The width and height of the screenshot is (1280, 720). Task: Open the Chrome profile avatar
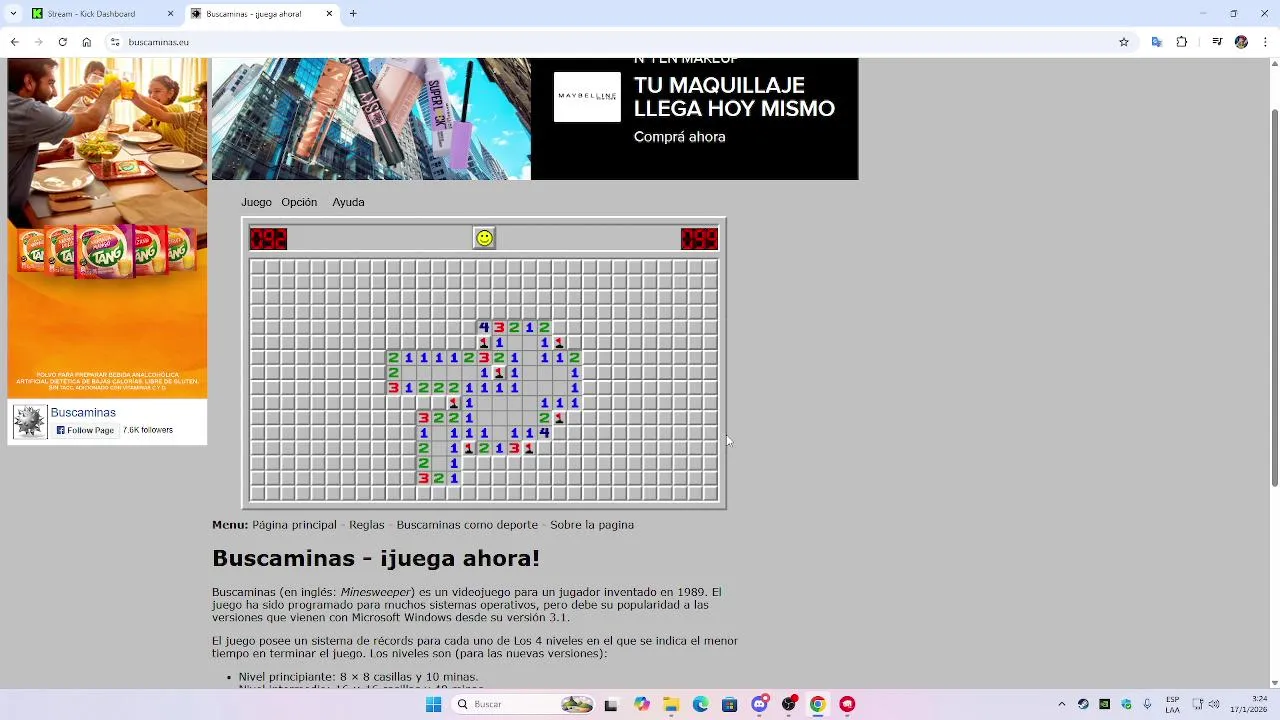1241,42
